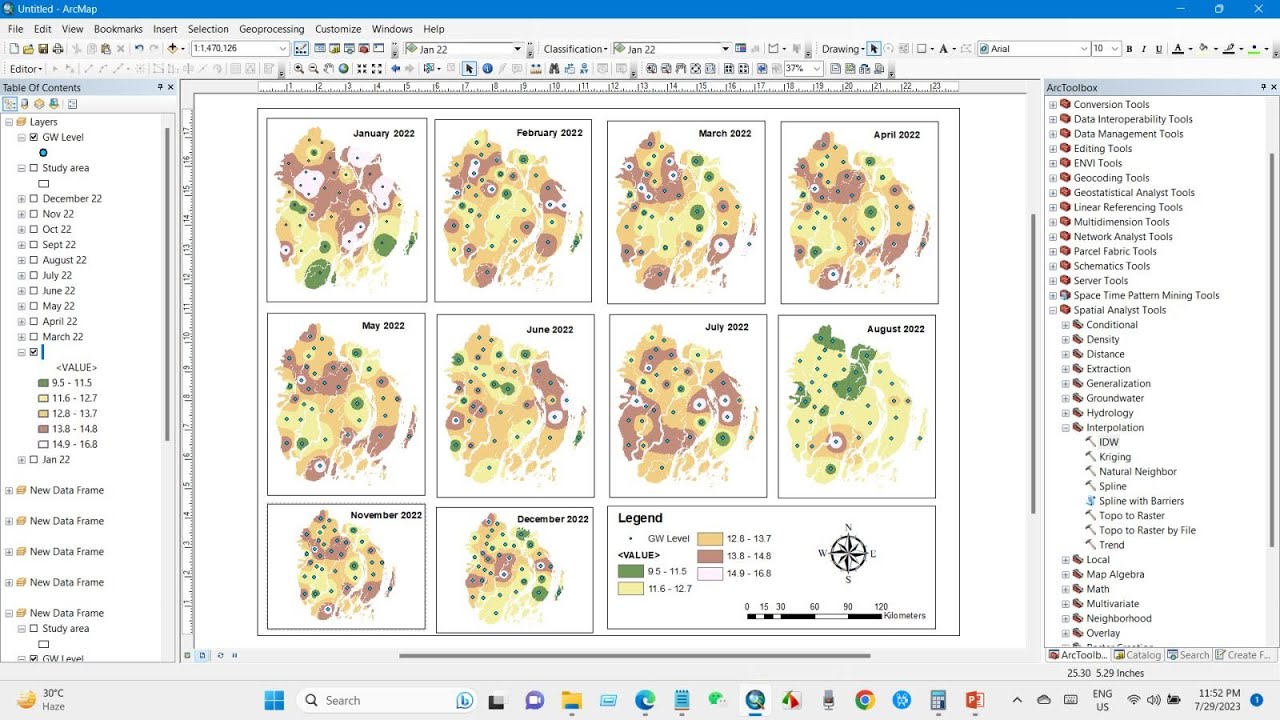The image size is (1280, 720).
Task: Click the font color 'A' swatch button
Action: (x=1177, y=49)
